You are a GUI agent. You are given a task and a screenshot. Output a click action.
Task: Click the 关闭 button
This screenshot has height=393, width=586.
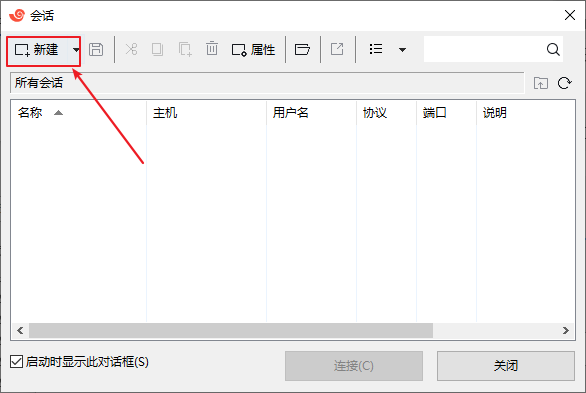[x=506, y=366]
